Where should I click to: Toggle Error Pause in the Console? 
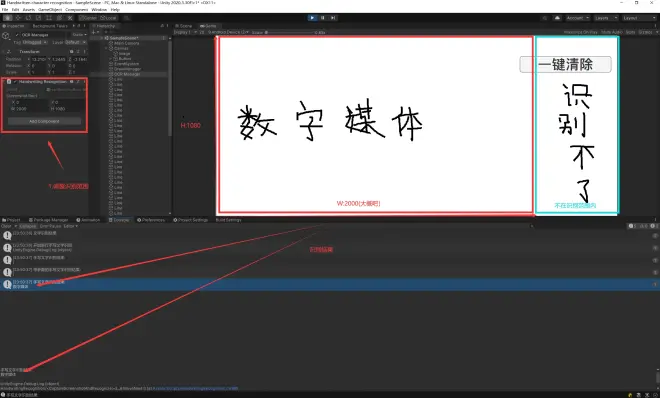[50, 226]
